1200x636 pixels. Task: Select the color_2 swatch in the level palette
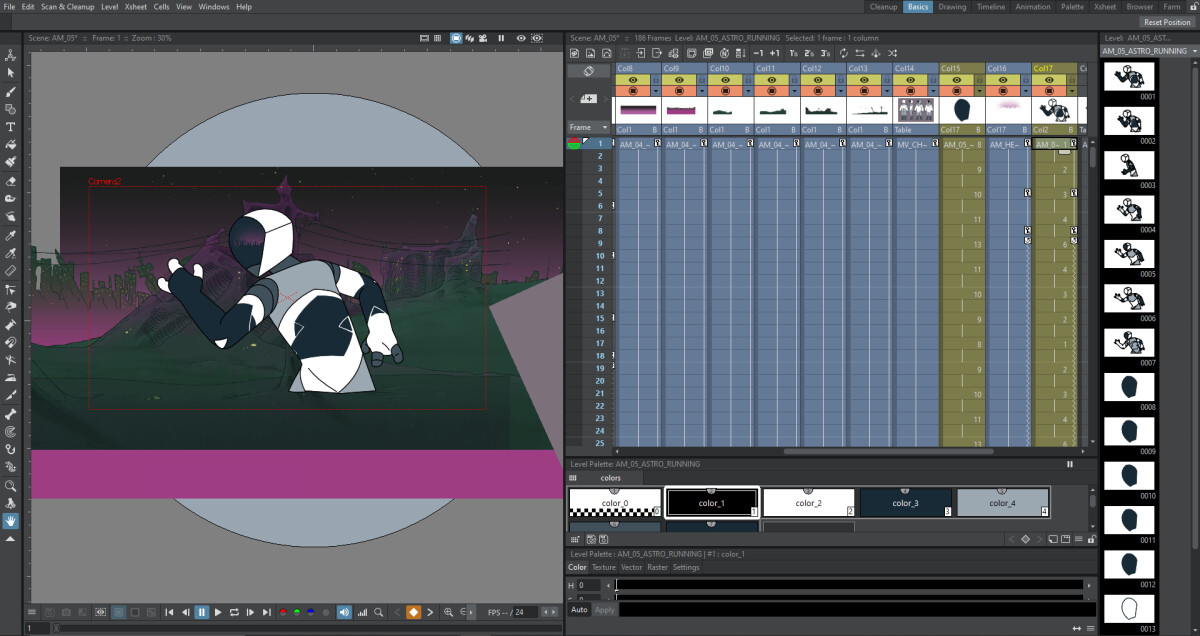[x=808, y=502]
